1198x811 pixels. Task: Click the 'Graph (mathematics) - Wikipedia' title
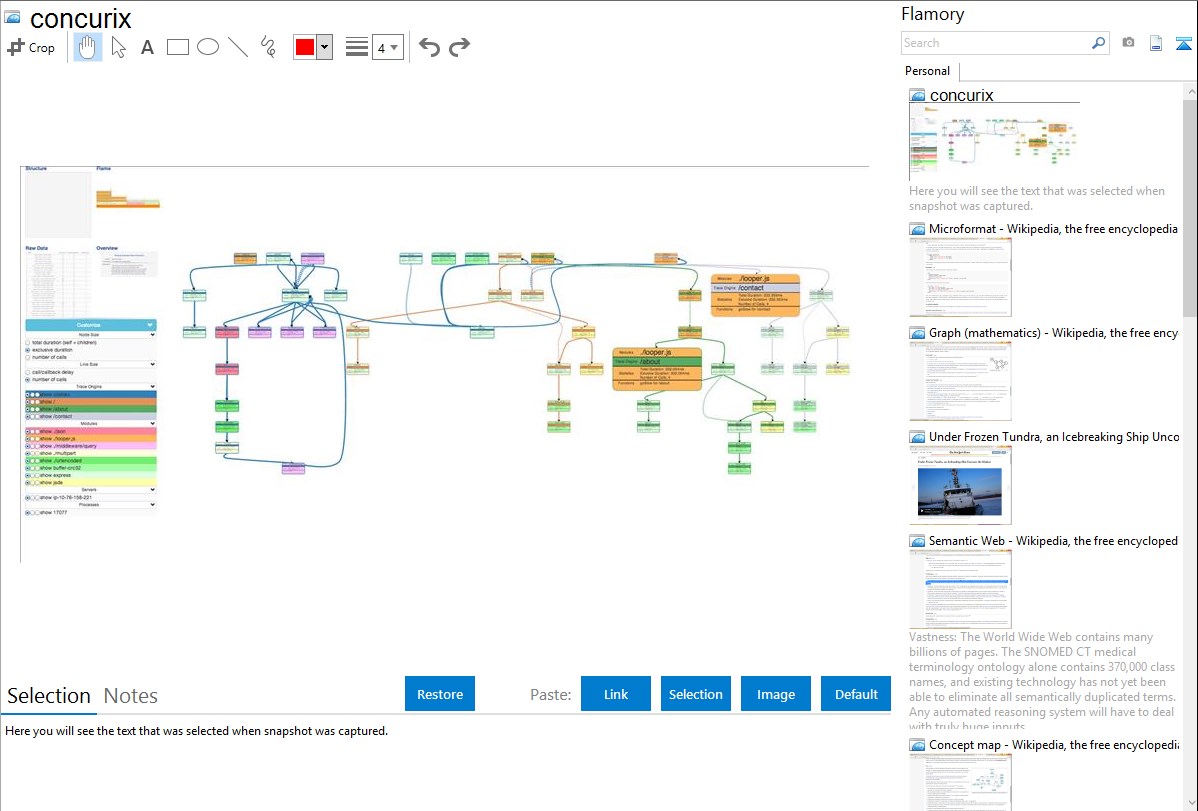1053,333
